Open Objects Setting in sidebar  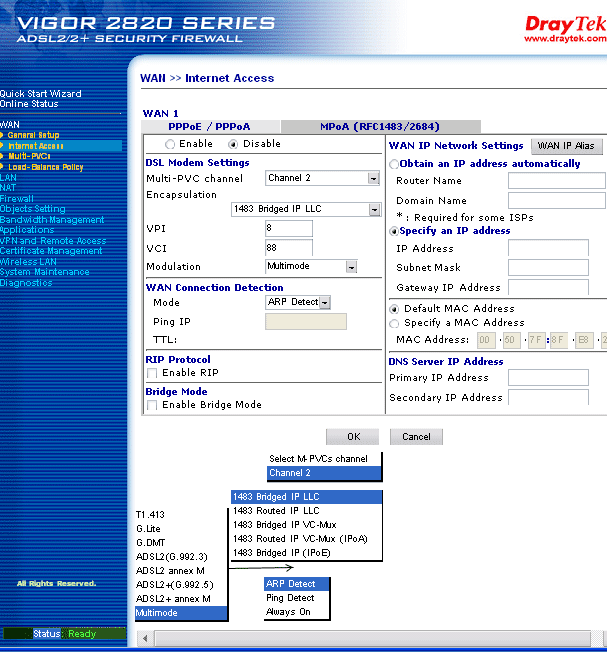pyautogui.click(x=33, y=209)
